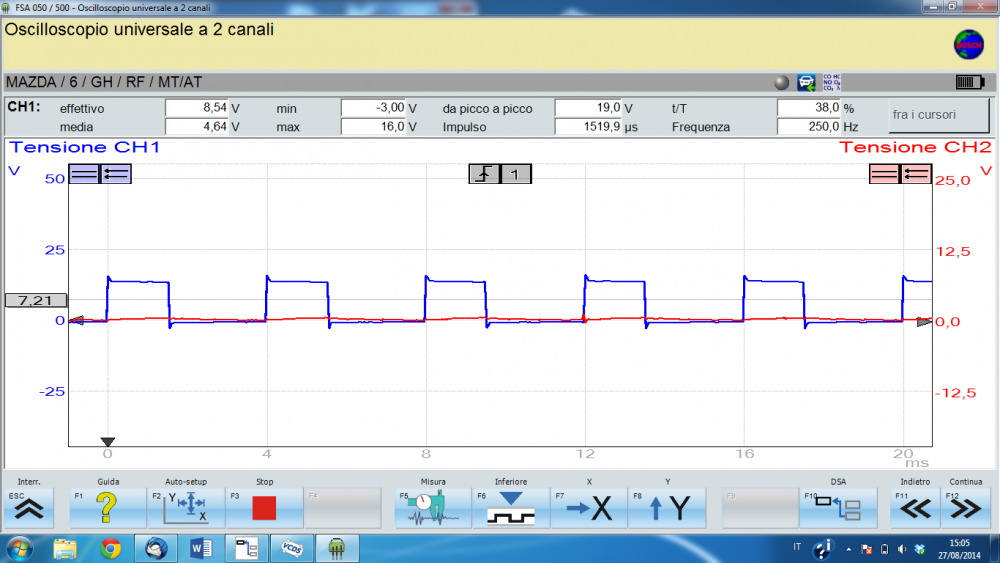Viewport: 1000px width, 563px height.
Task: Click the Impulso value 1519,9
Action: click(x=588, y=126)
